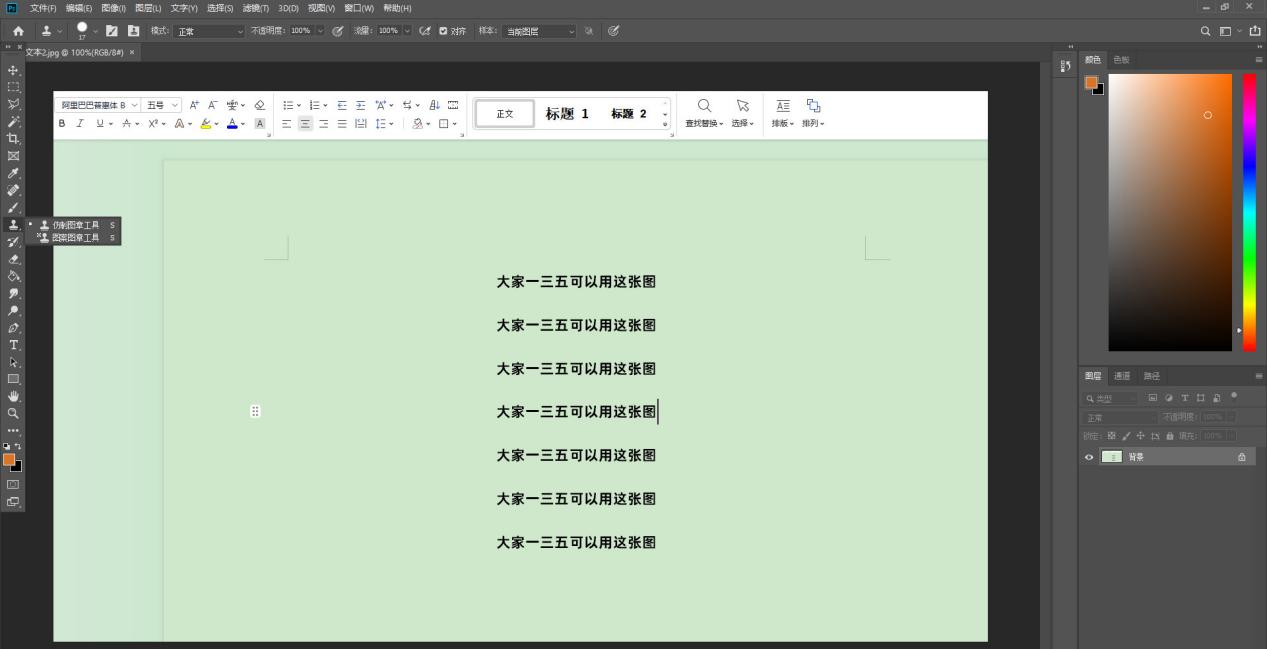Open the 样本 (Sample) 当前图层 dropdown
This screenshot has height=649, width=1267.
539,31
